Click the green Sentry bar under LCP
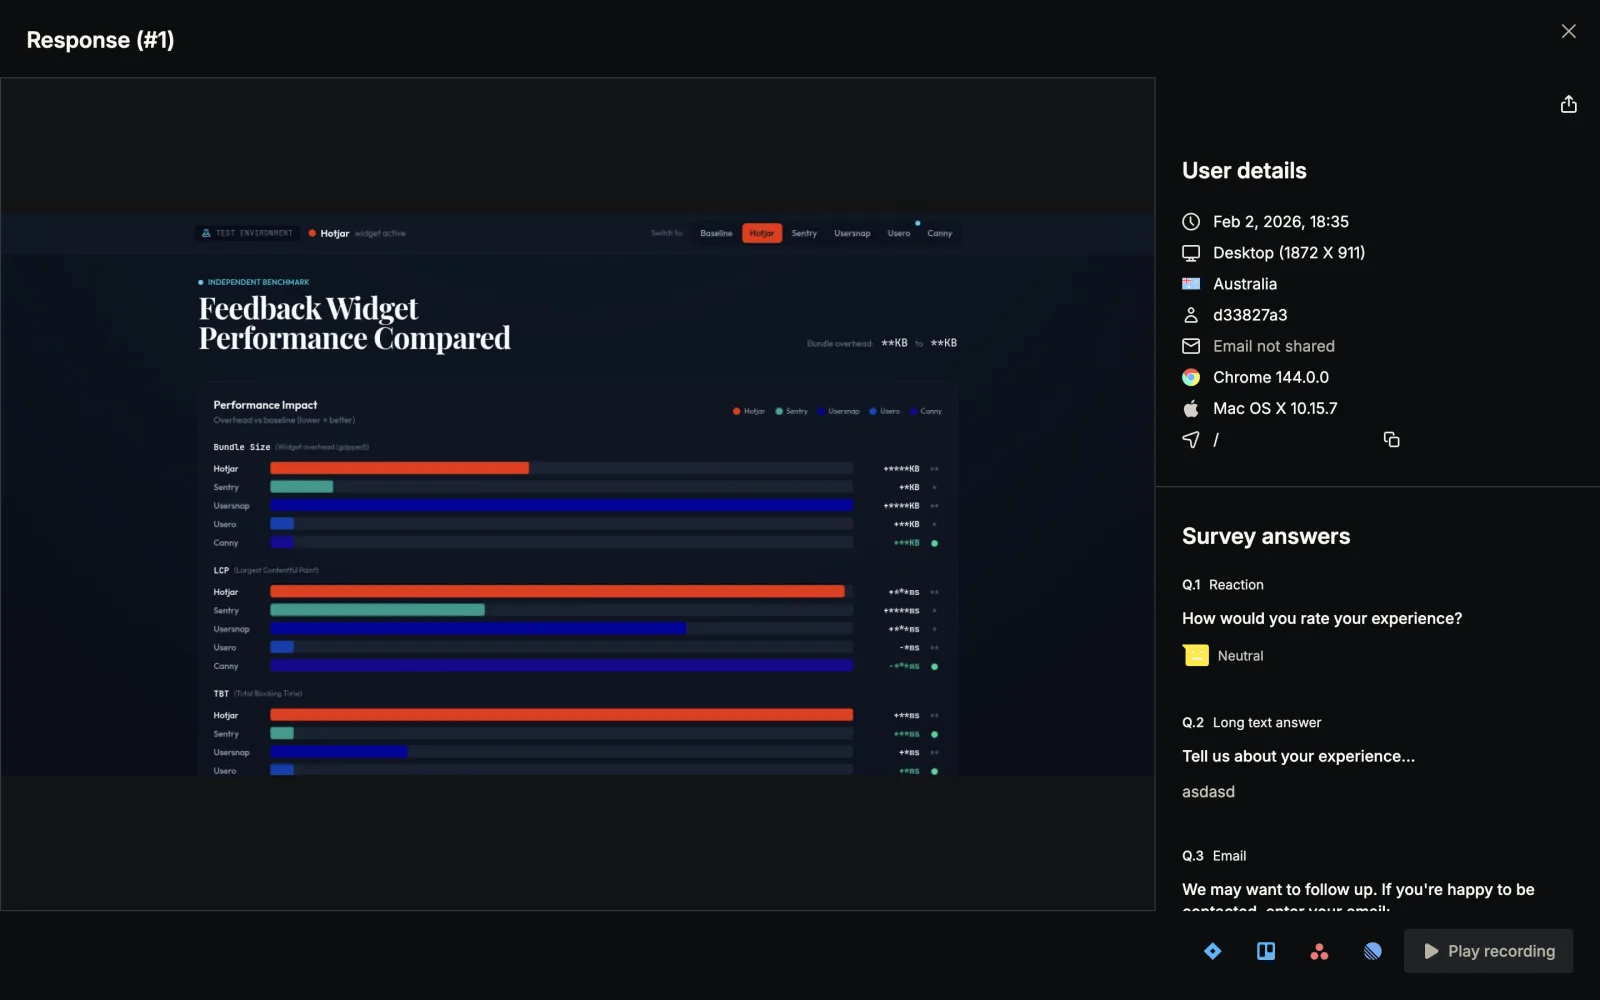 click(377, 610)
